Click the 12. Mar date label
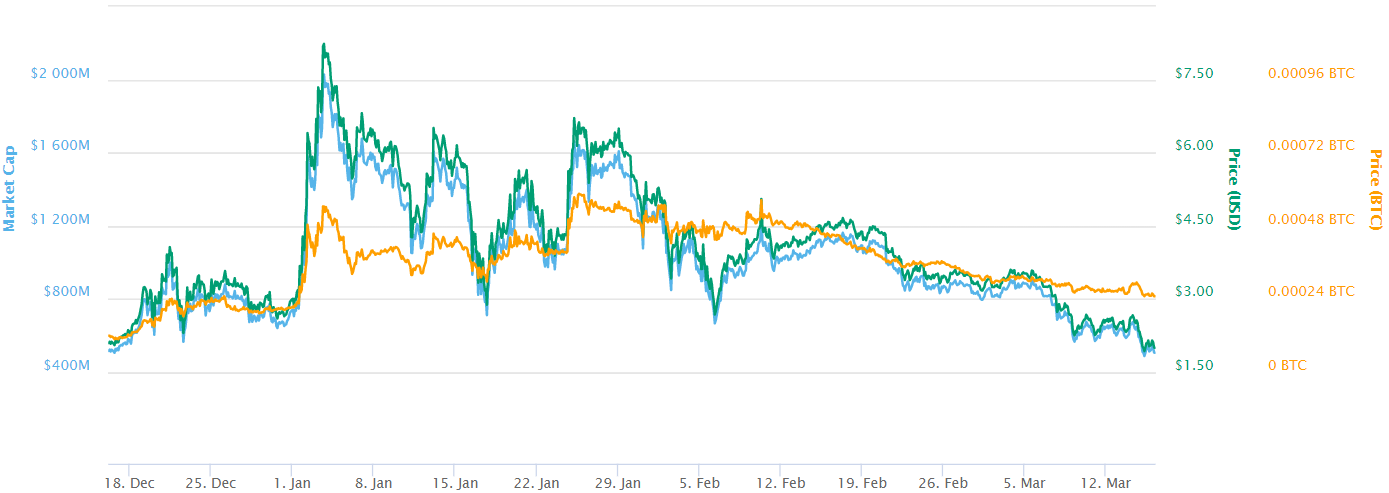1389x493 pixels. click(x=1105, y=483)
